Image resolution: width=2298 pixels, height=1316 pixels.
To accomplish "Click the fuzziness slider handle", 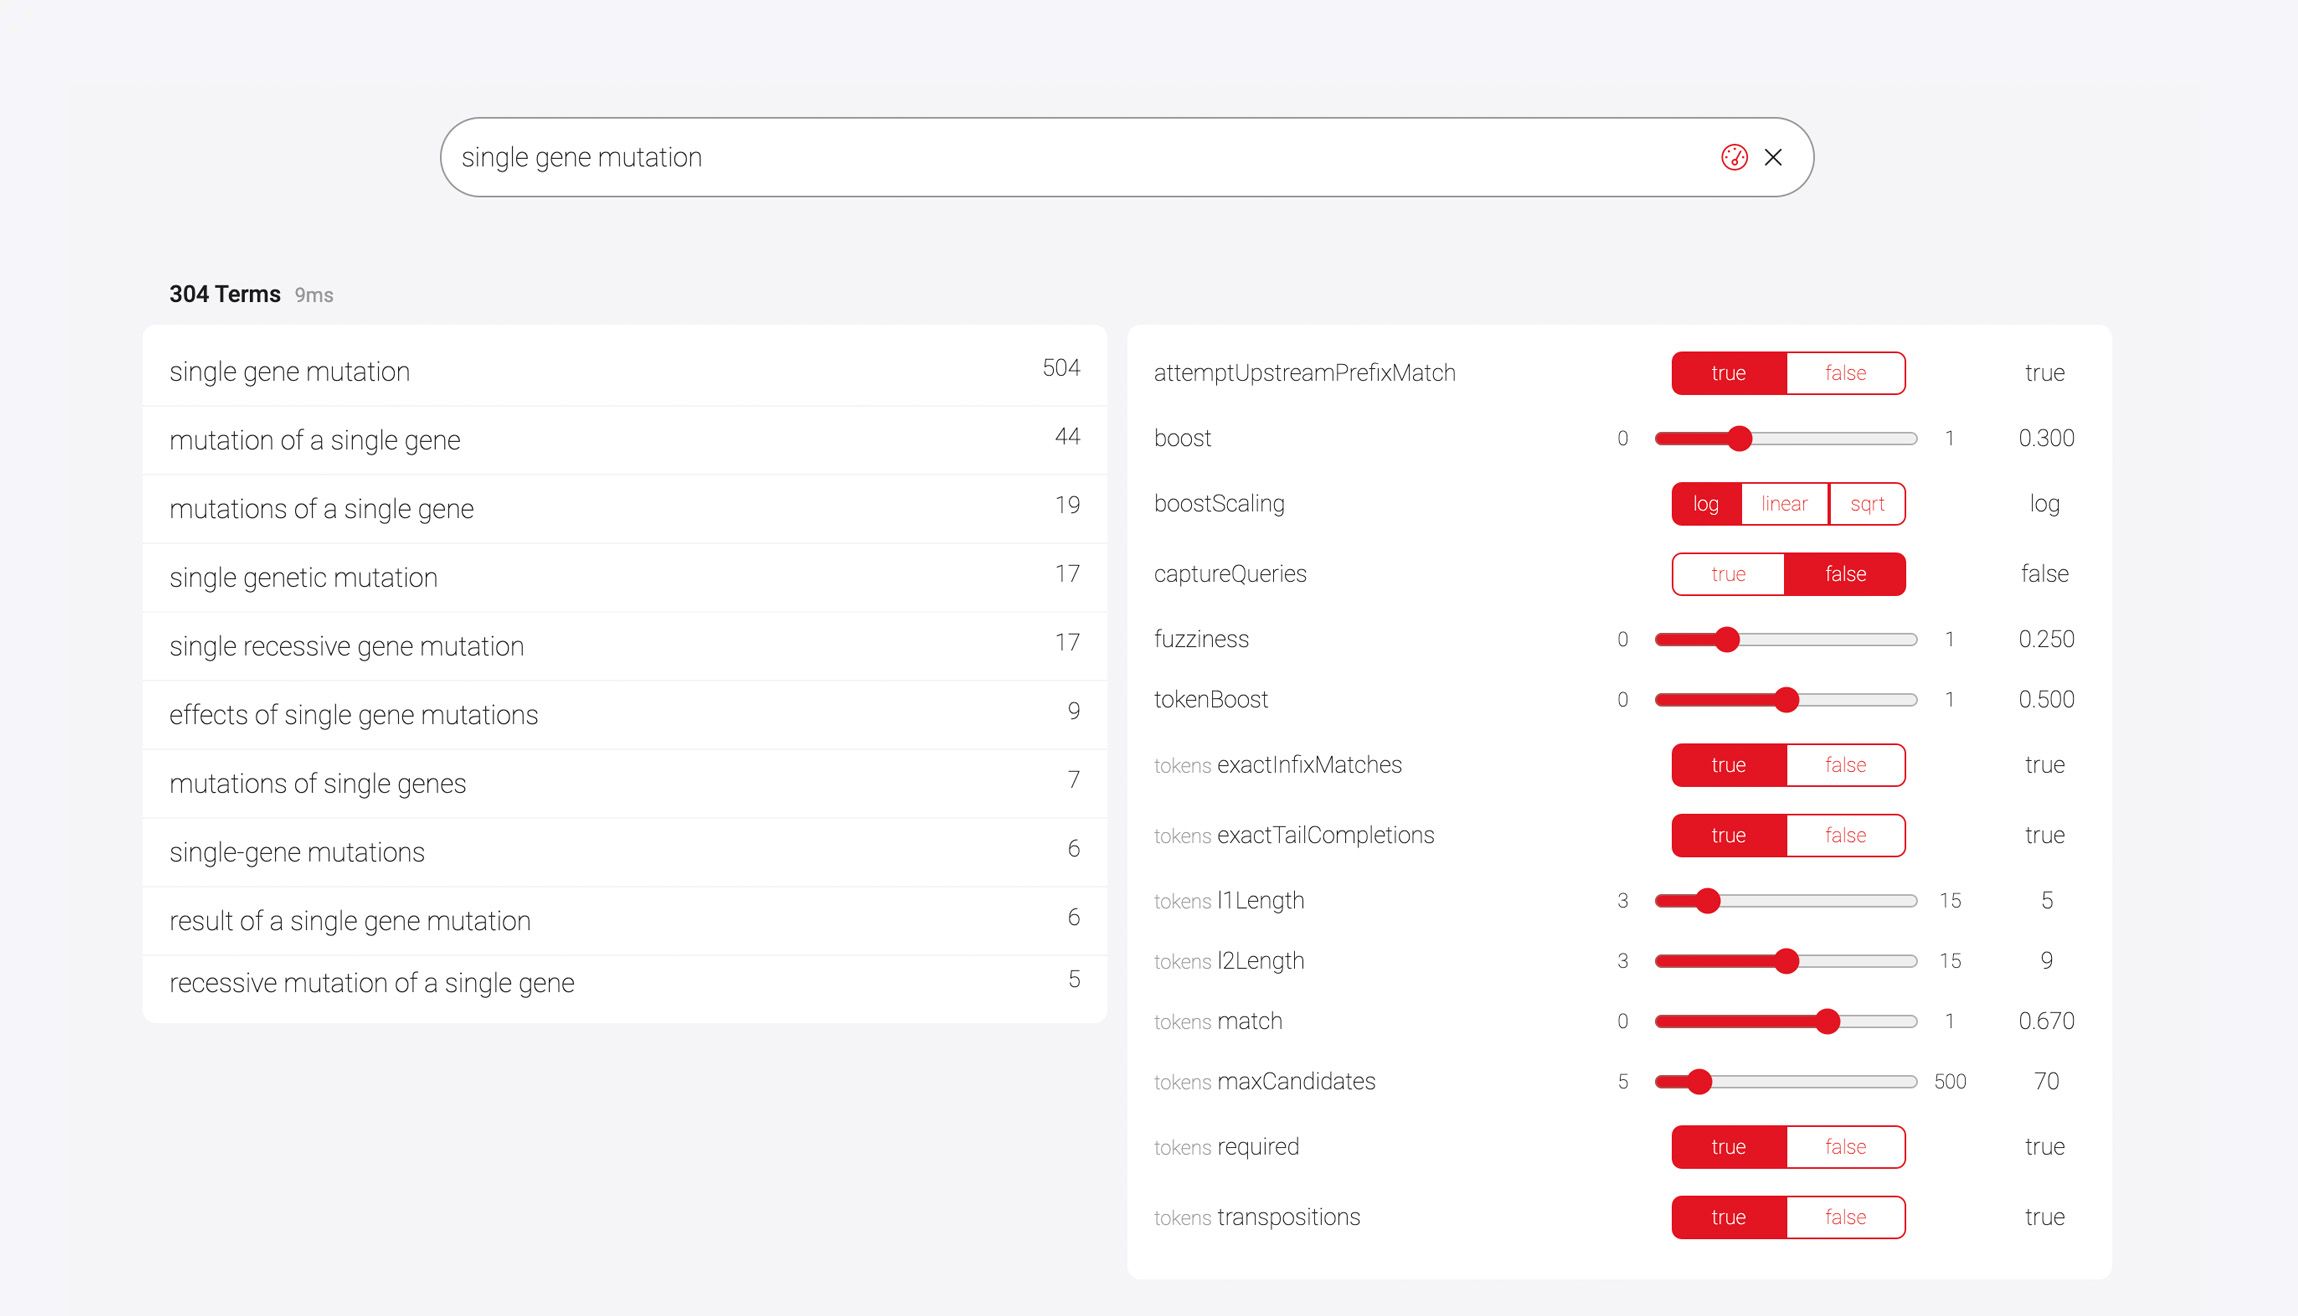I will pos(1727,639).
